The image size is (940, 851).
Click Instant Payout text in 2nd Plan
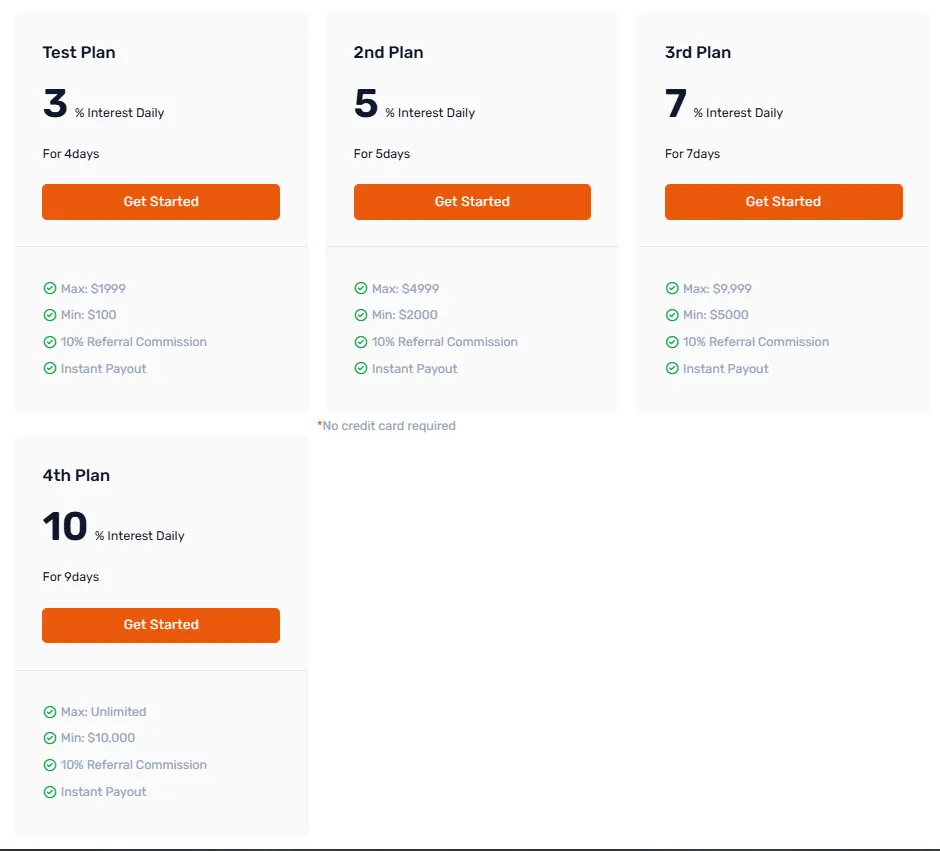tap(414, 369)
